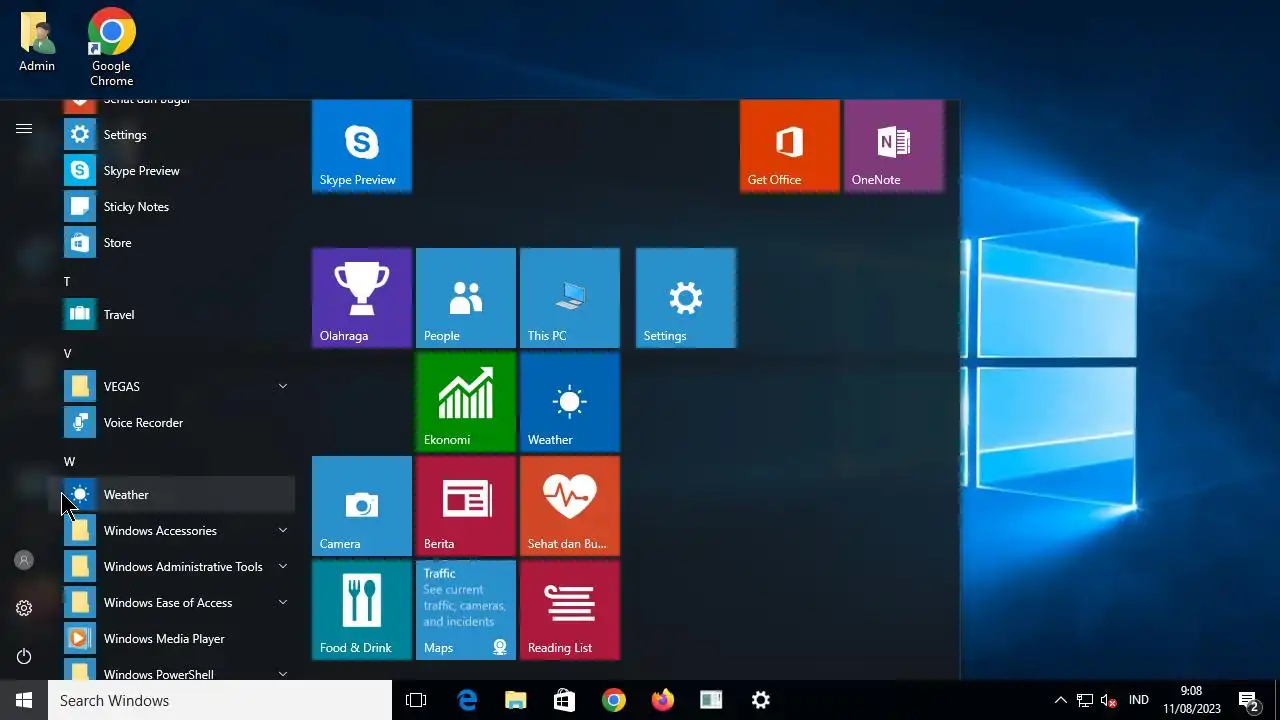Click the hamburger menu in Start

(24, 128)
